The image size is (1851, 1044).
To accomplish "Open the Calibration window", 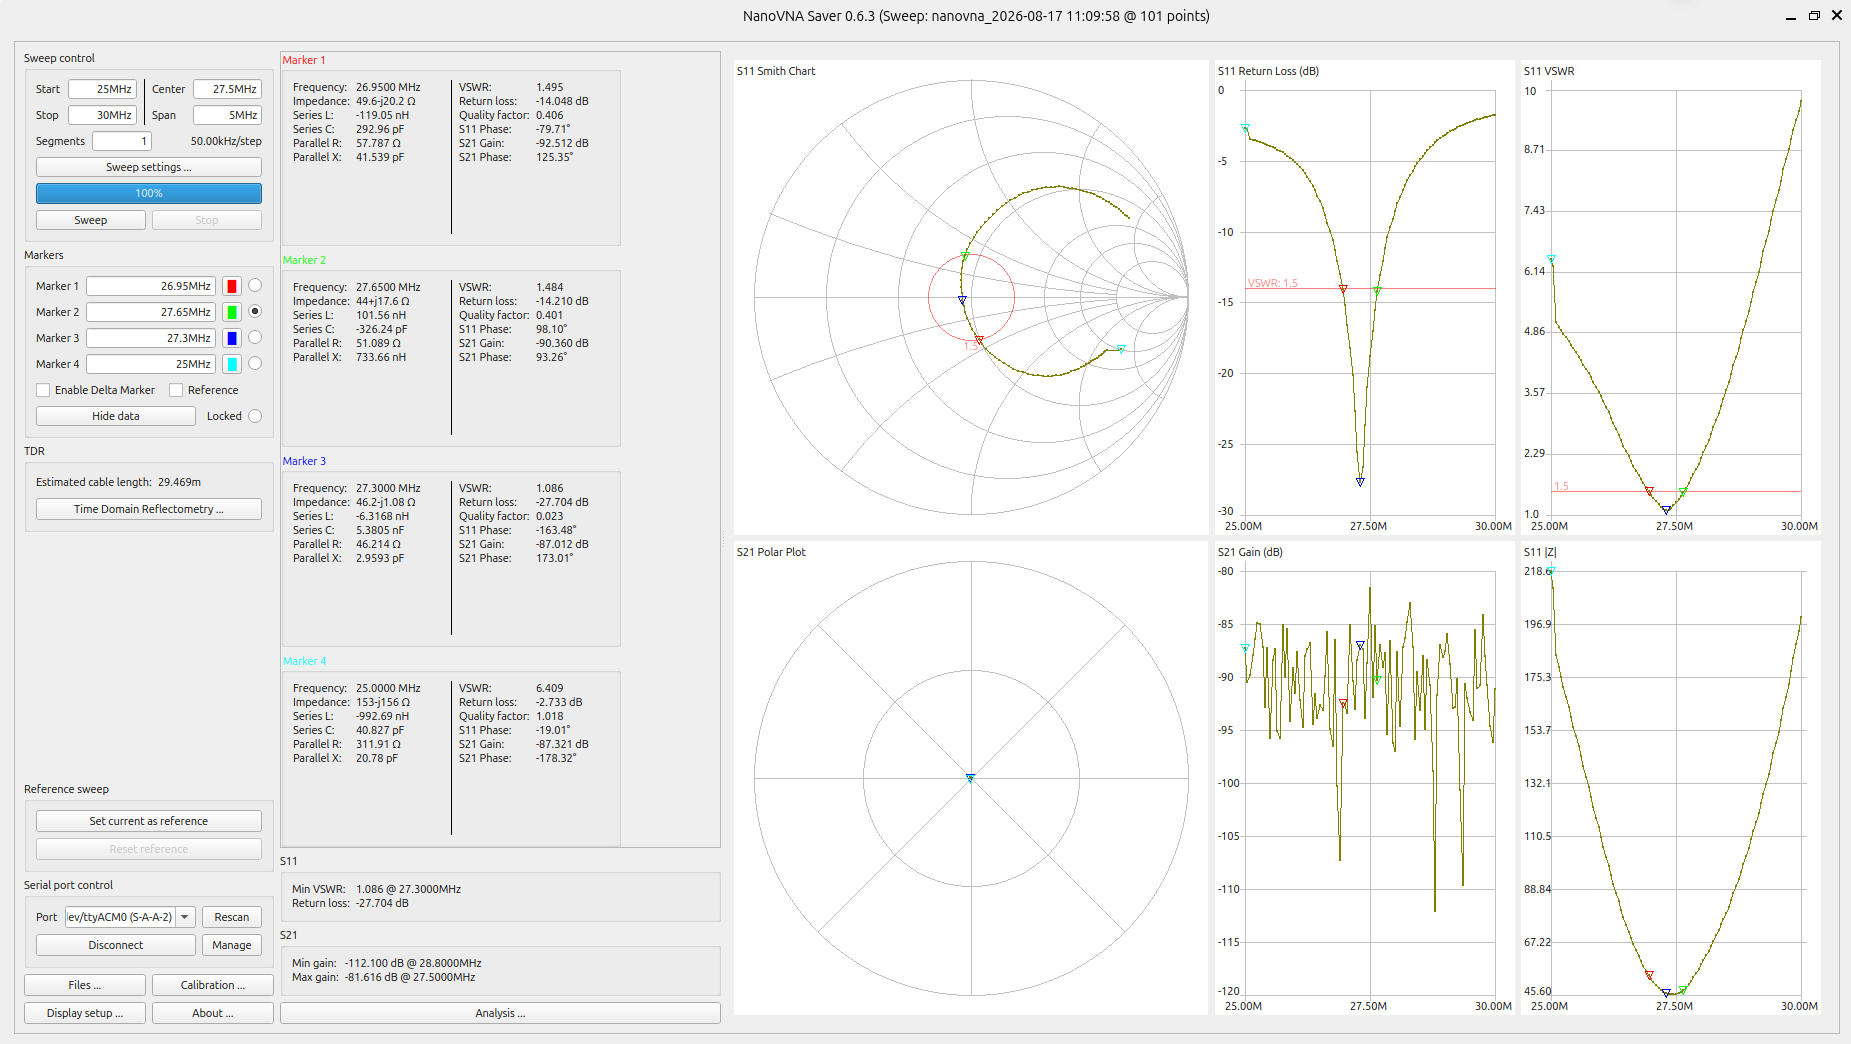I will point(213,985).
